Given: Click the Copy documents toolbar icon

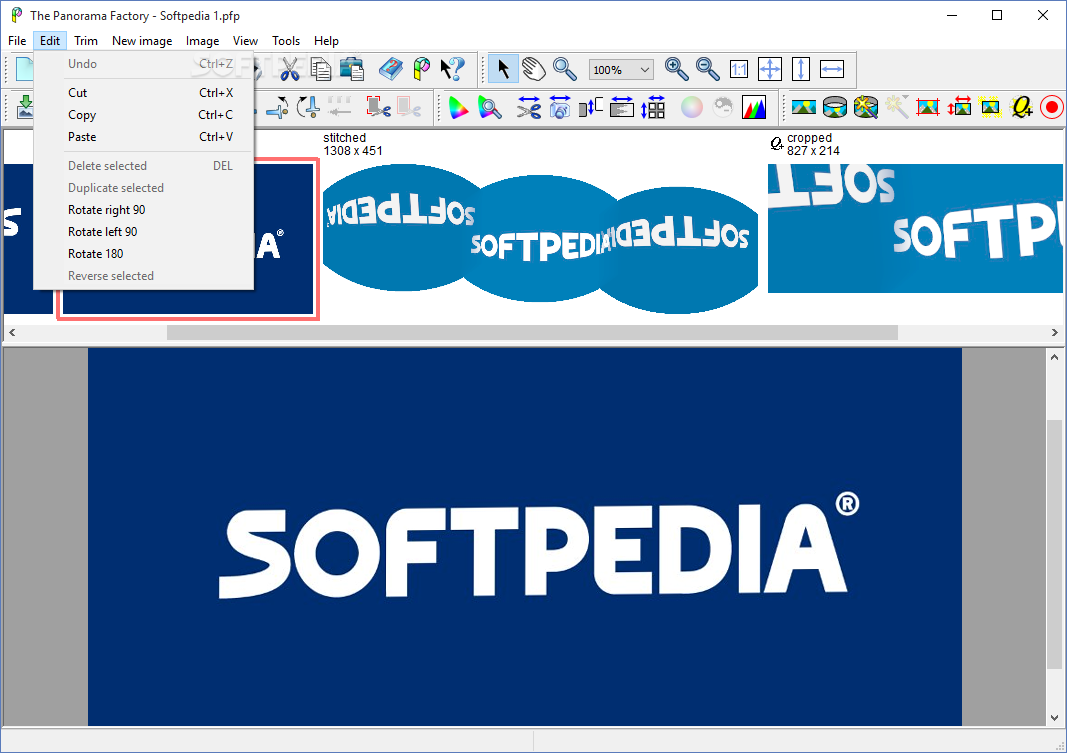Looking at the screenshot, I should click(x=321, y=69).
